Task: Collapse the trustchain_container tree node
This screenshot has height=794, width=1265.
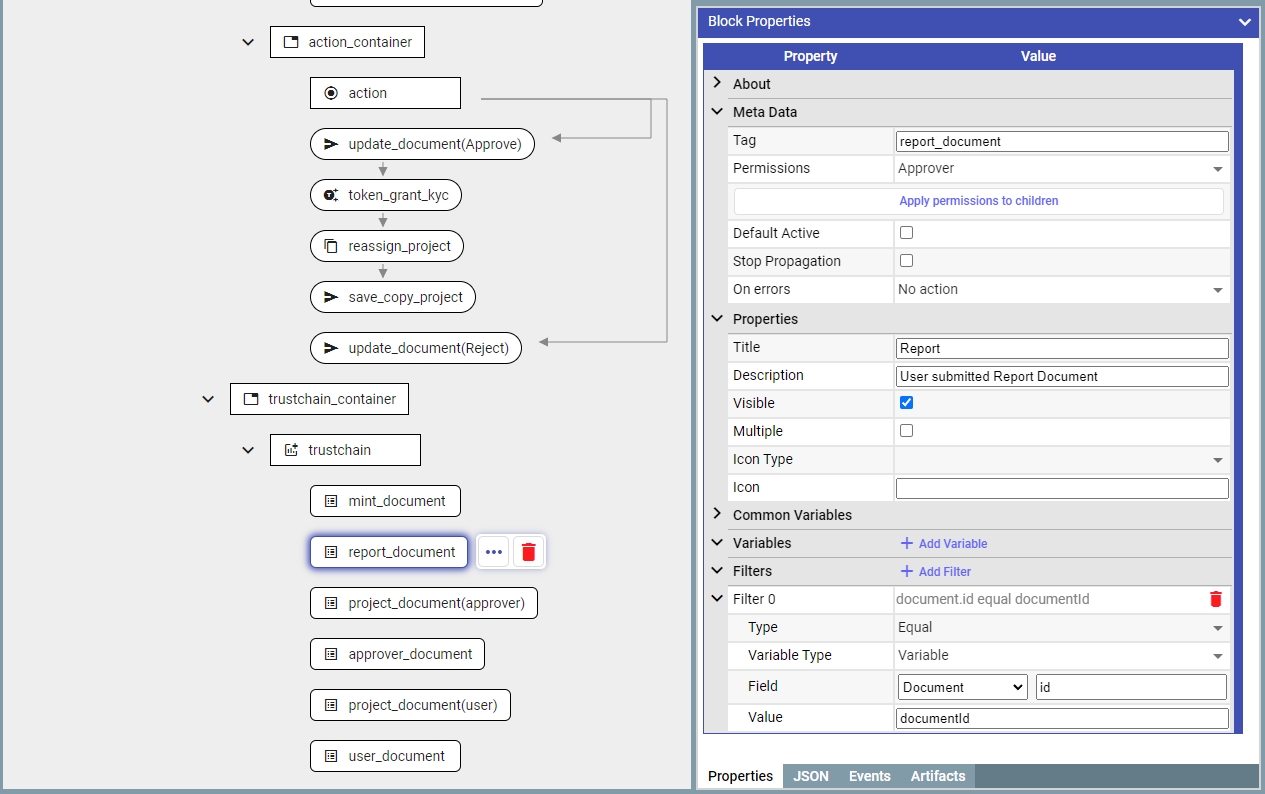Action: (x=208, y=399)
